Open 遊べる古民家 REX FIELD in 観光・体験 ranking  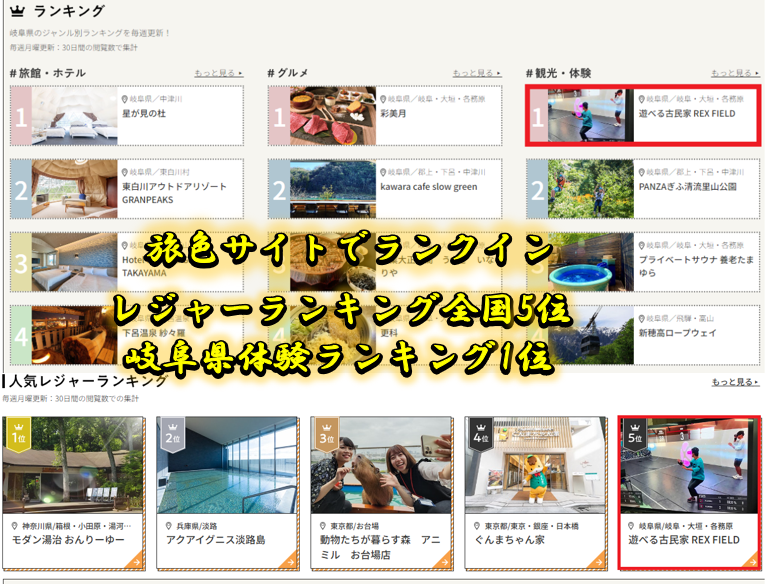pos(686,114)
